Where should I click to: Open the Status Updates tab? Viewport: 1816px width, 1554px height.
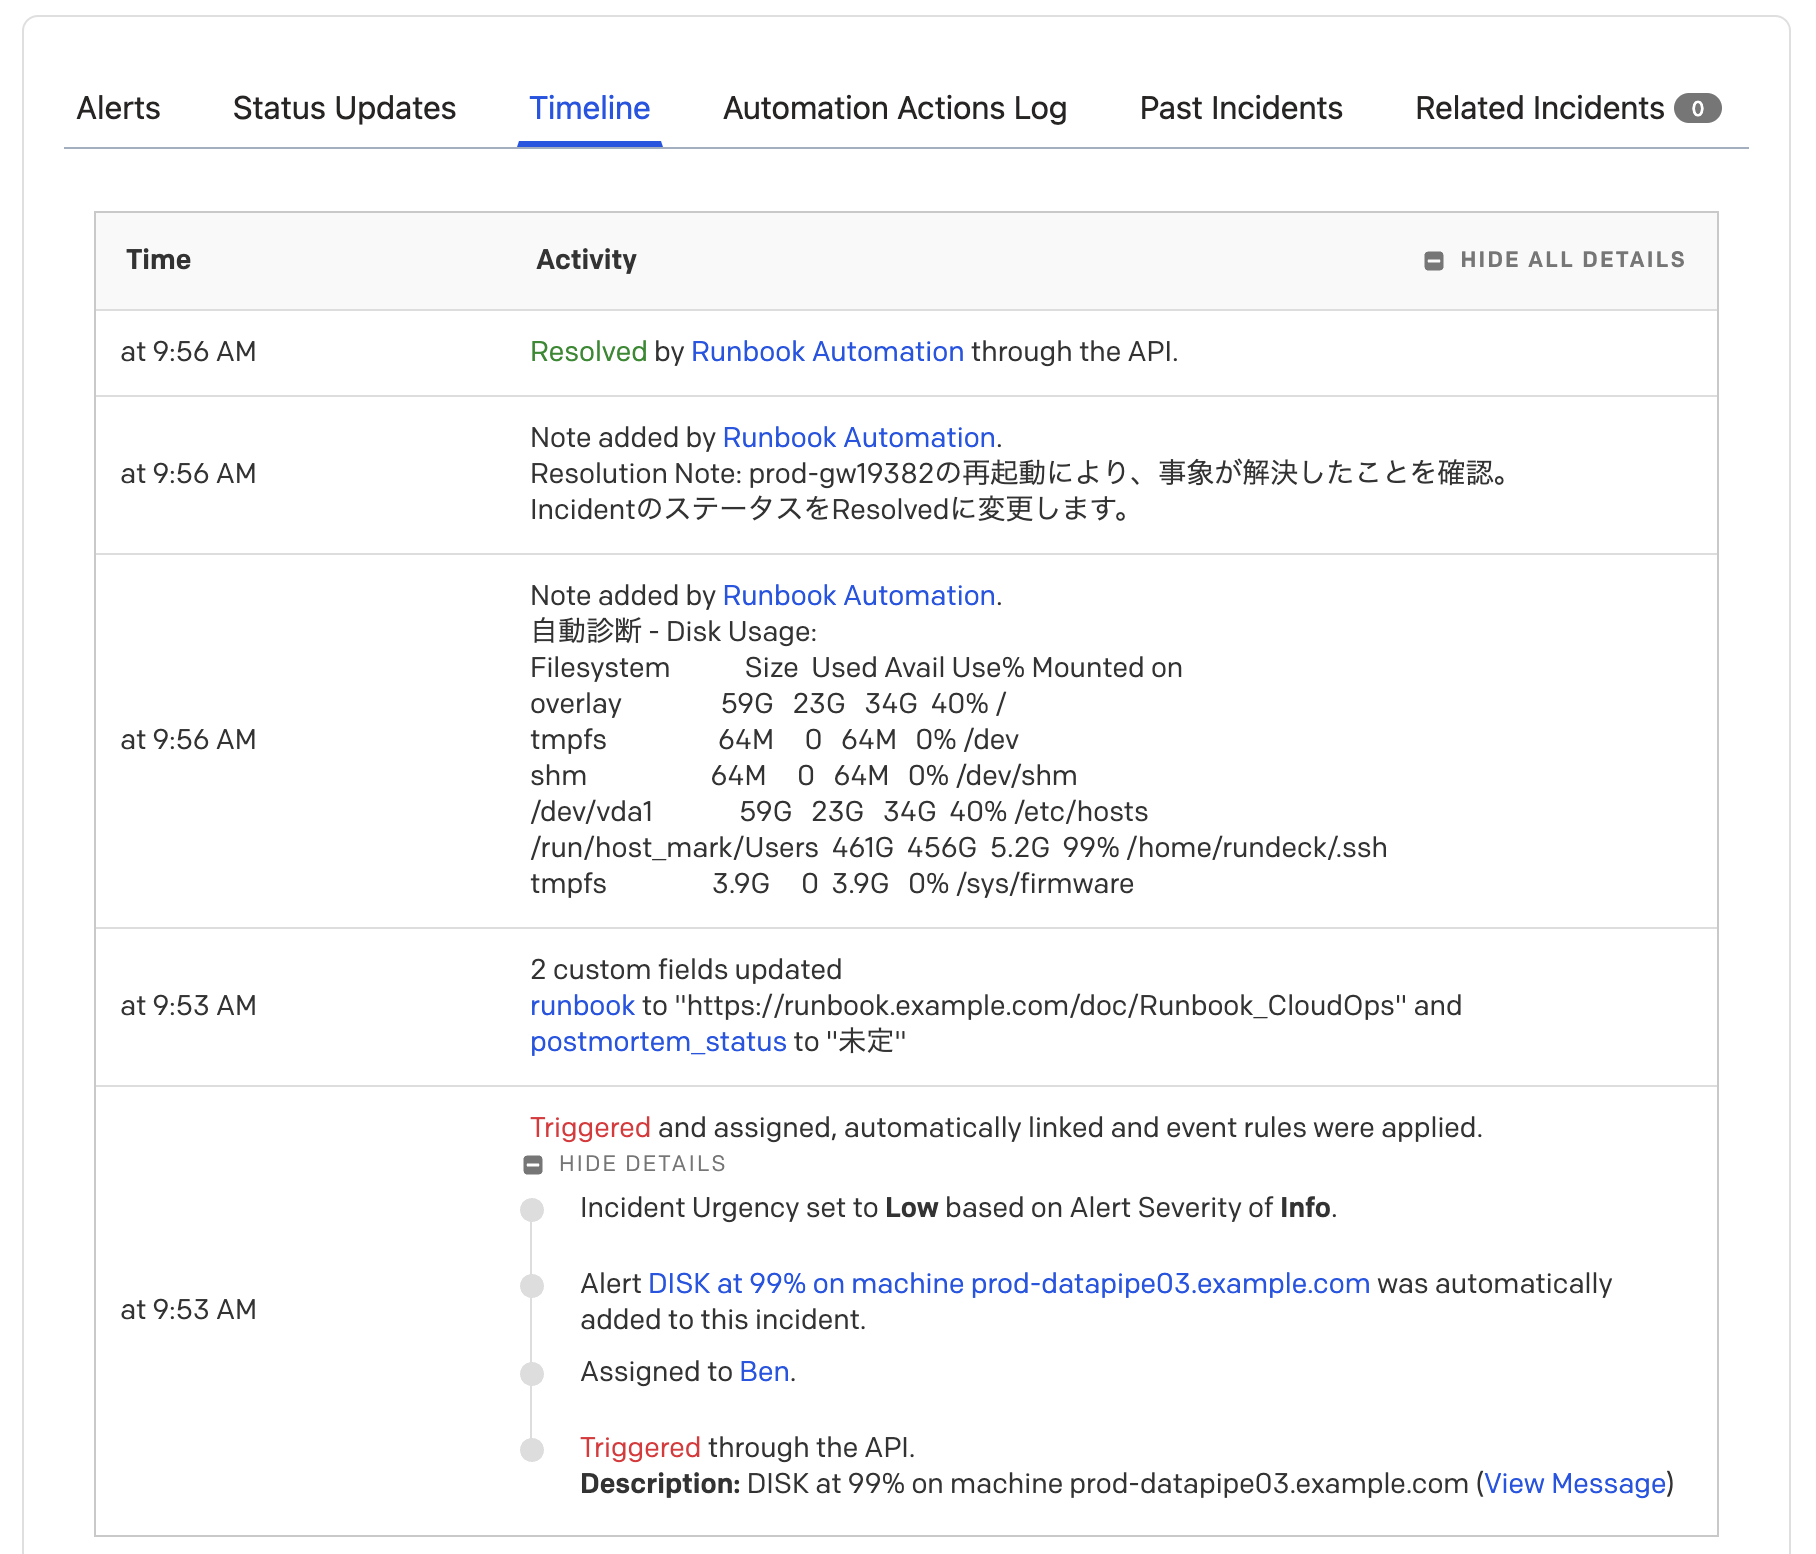pos(344,108)
